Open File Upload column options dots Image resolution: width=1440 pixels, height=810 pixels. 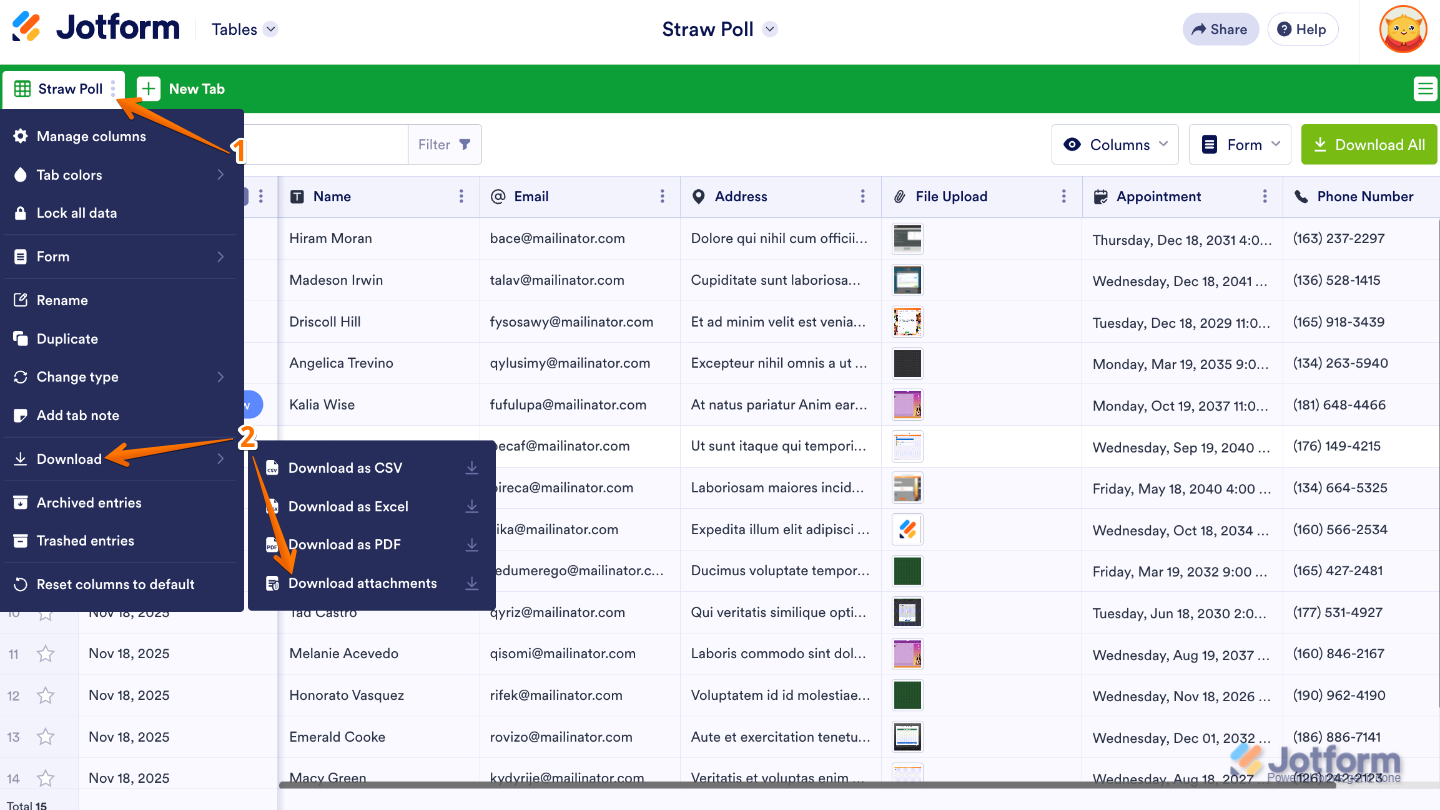click(1064, 197)
